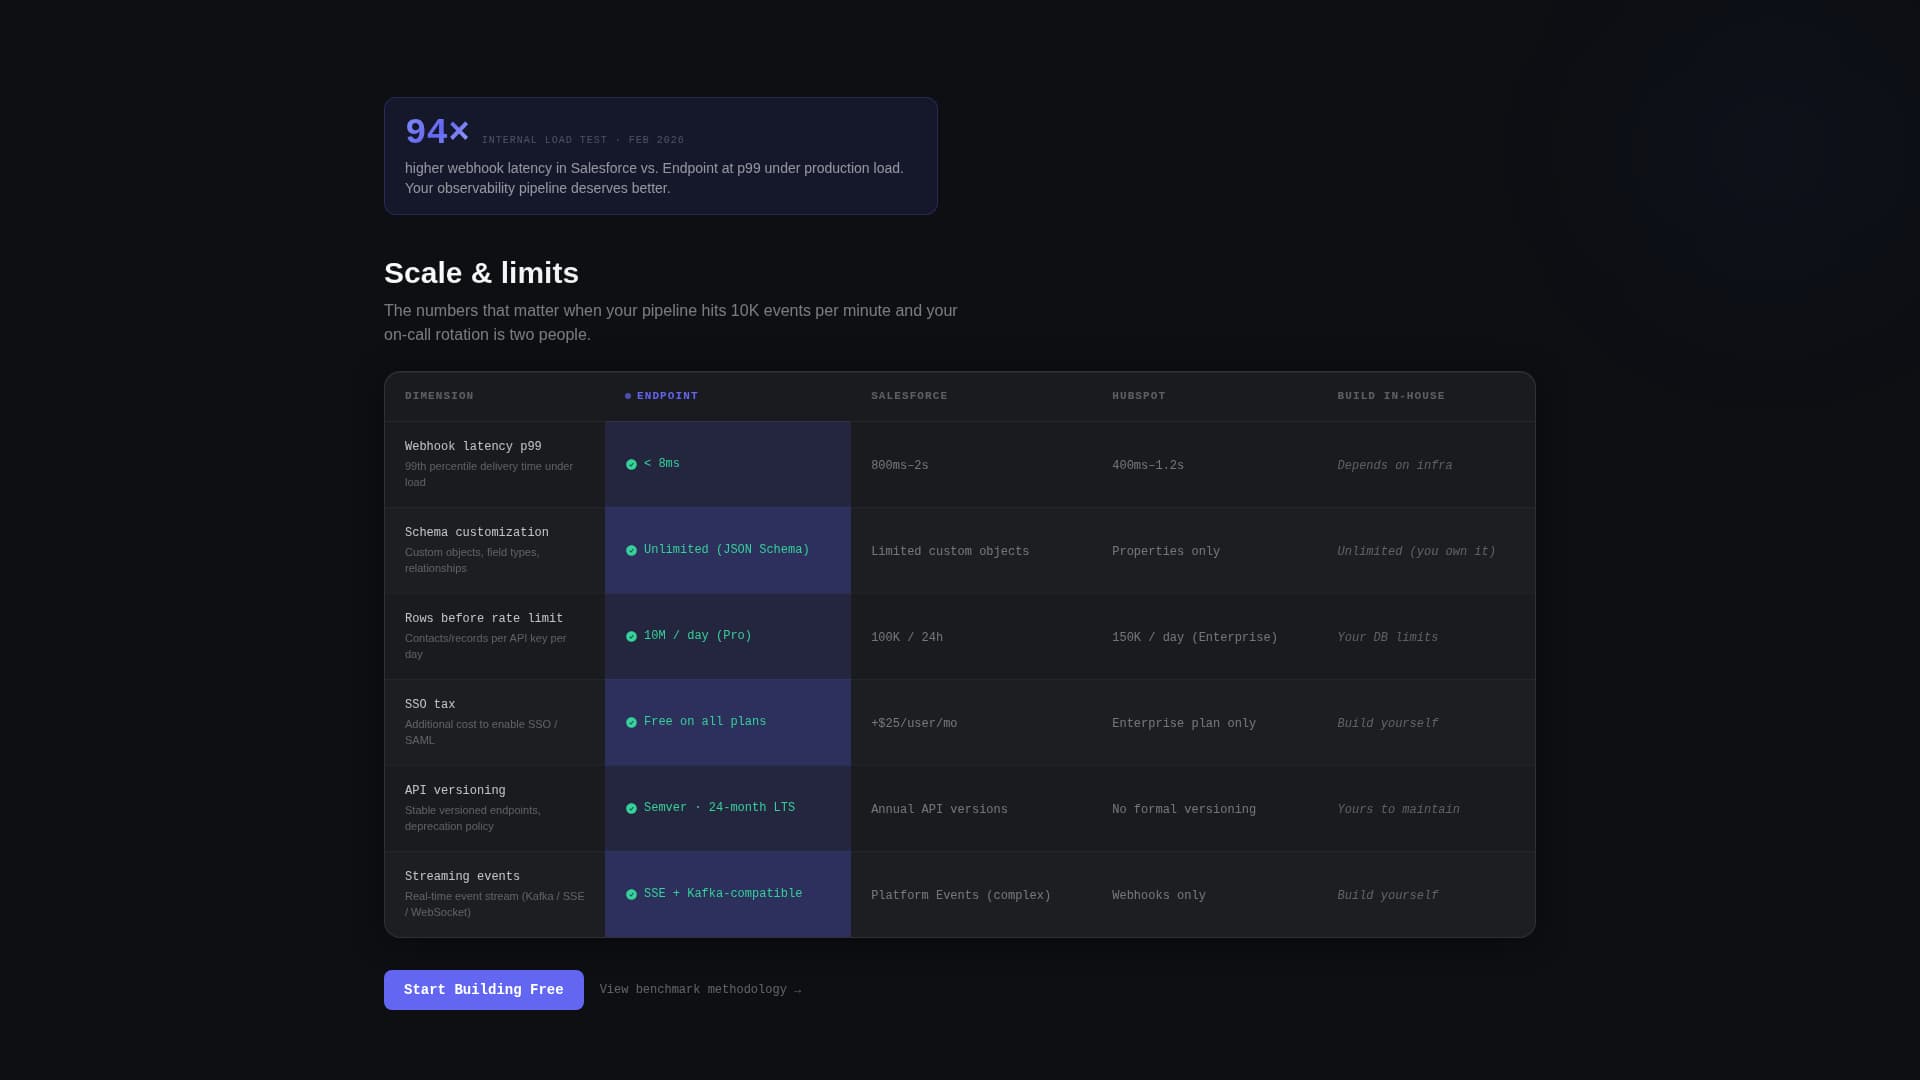Image resolution: width=1920 pixels, height=1080 pixels.
Task: Select the "Webhook latency p99" row label
Action: [x=473, y=446]
